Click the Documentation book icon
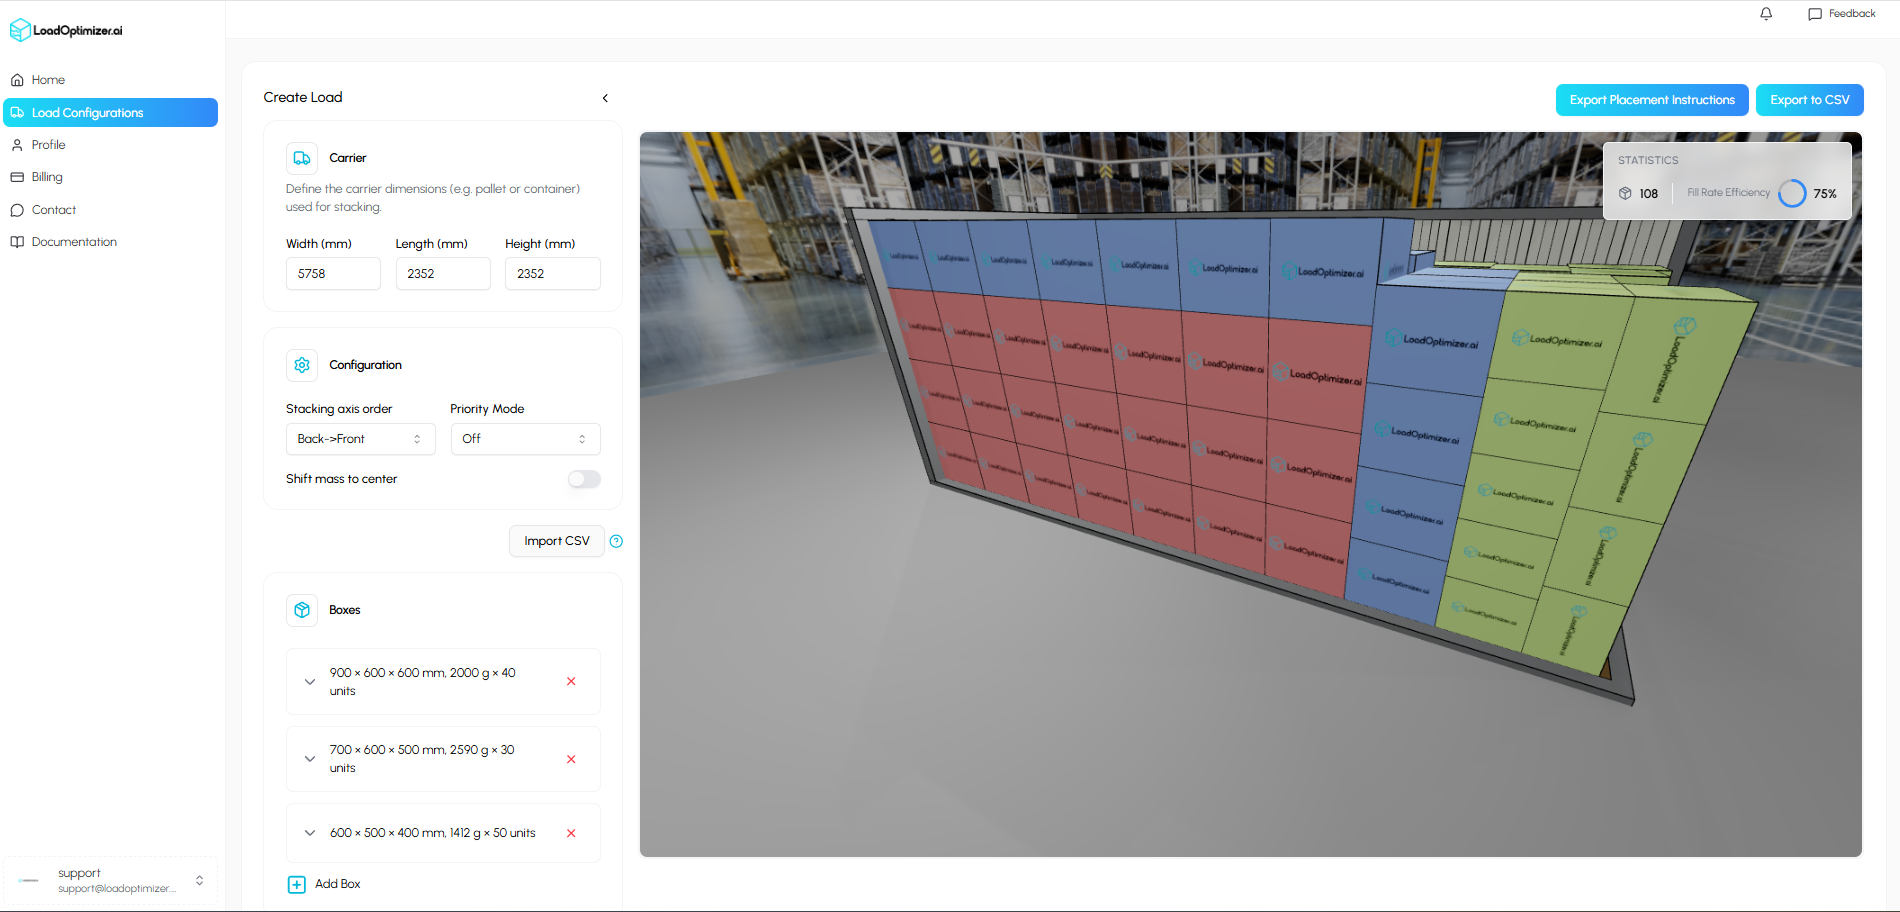The image size is (1900, 912). (17, 241)
